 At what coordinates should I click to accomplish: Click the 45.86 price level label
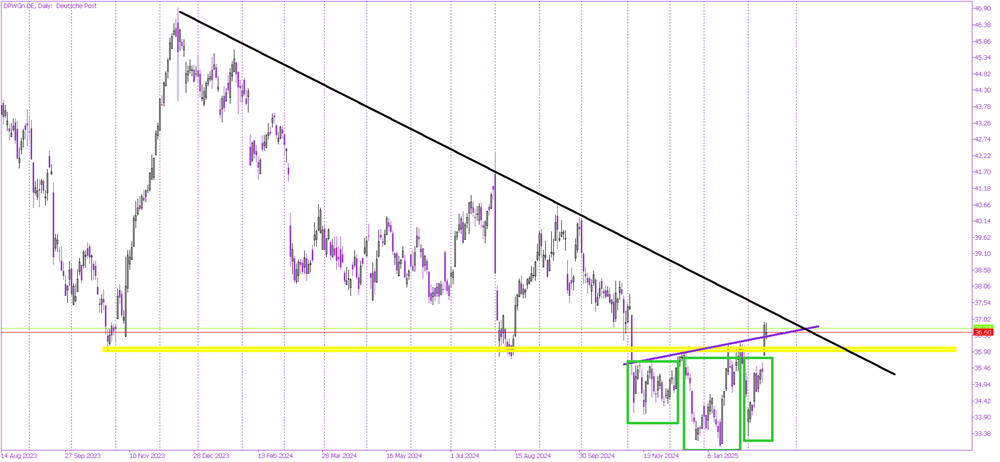[982, 41]
